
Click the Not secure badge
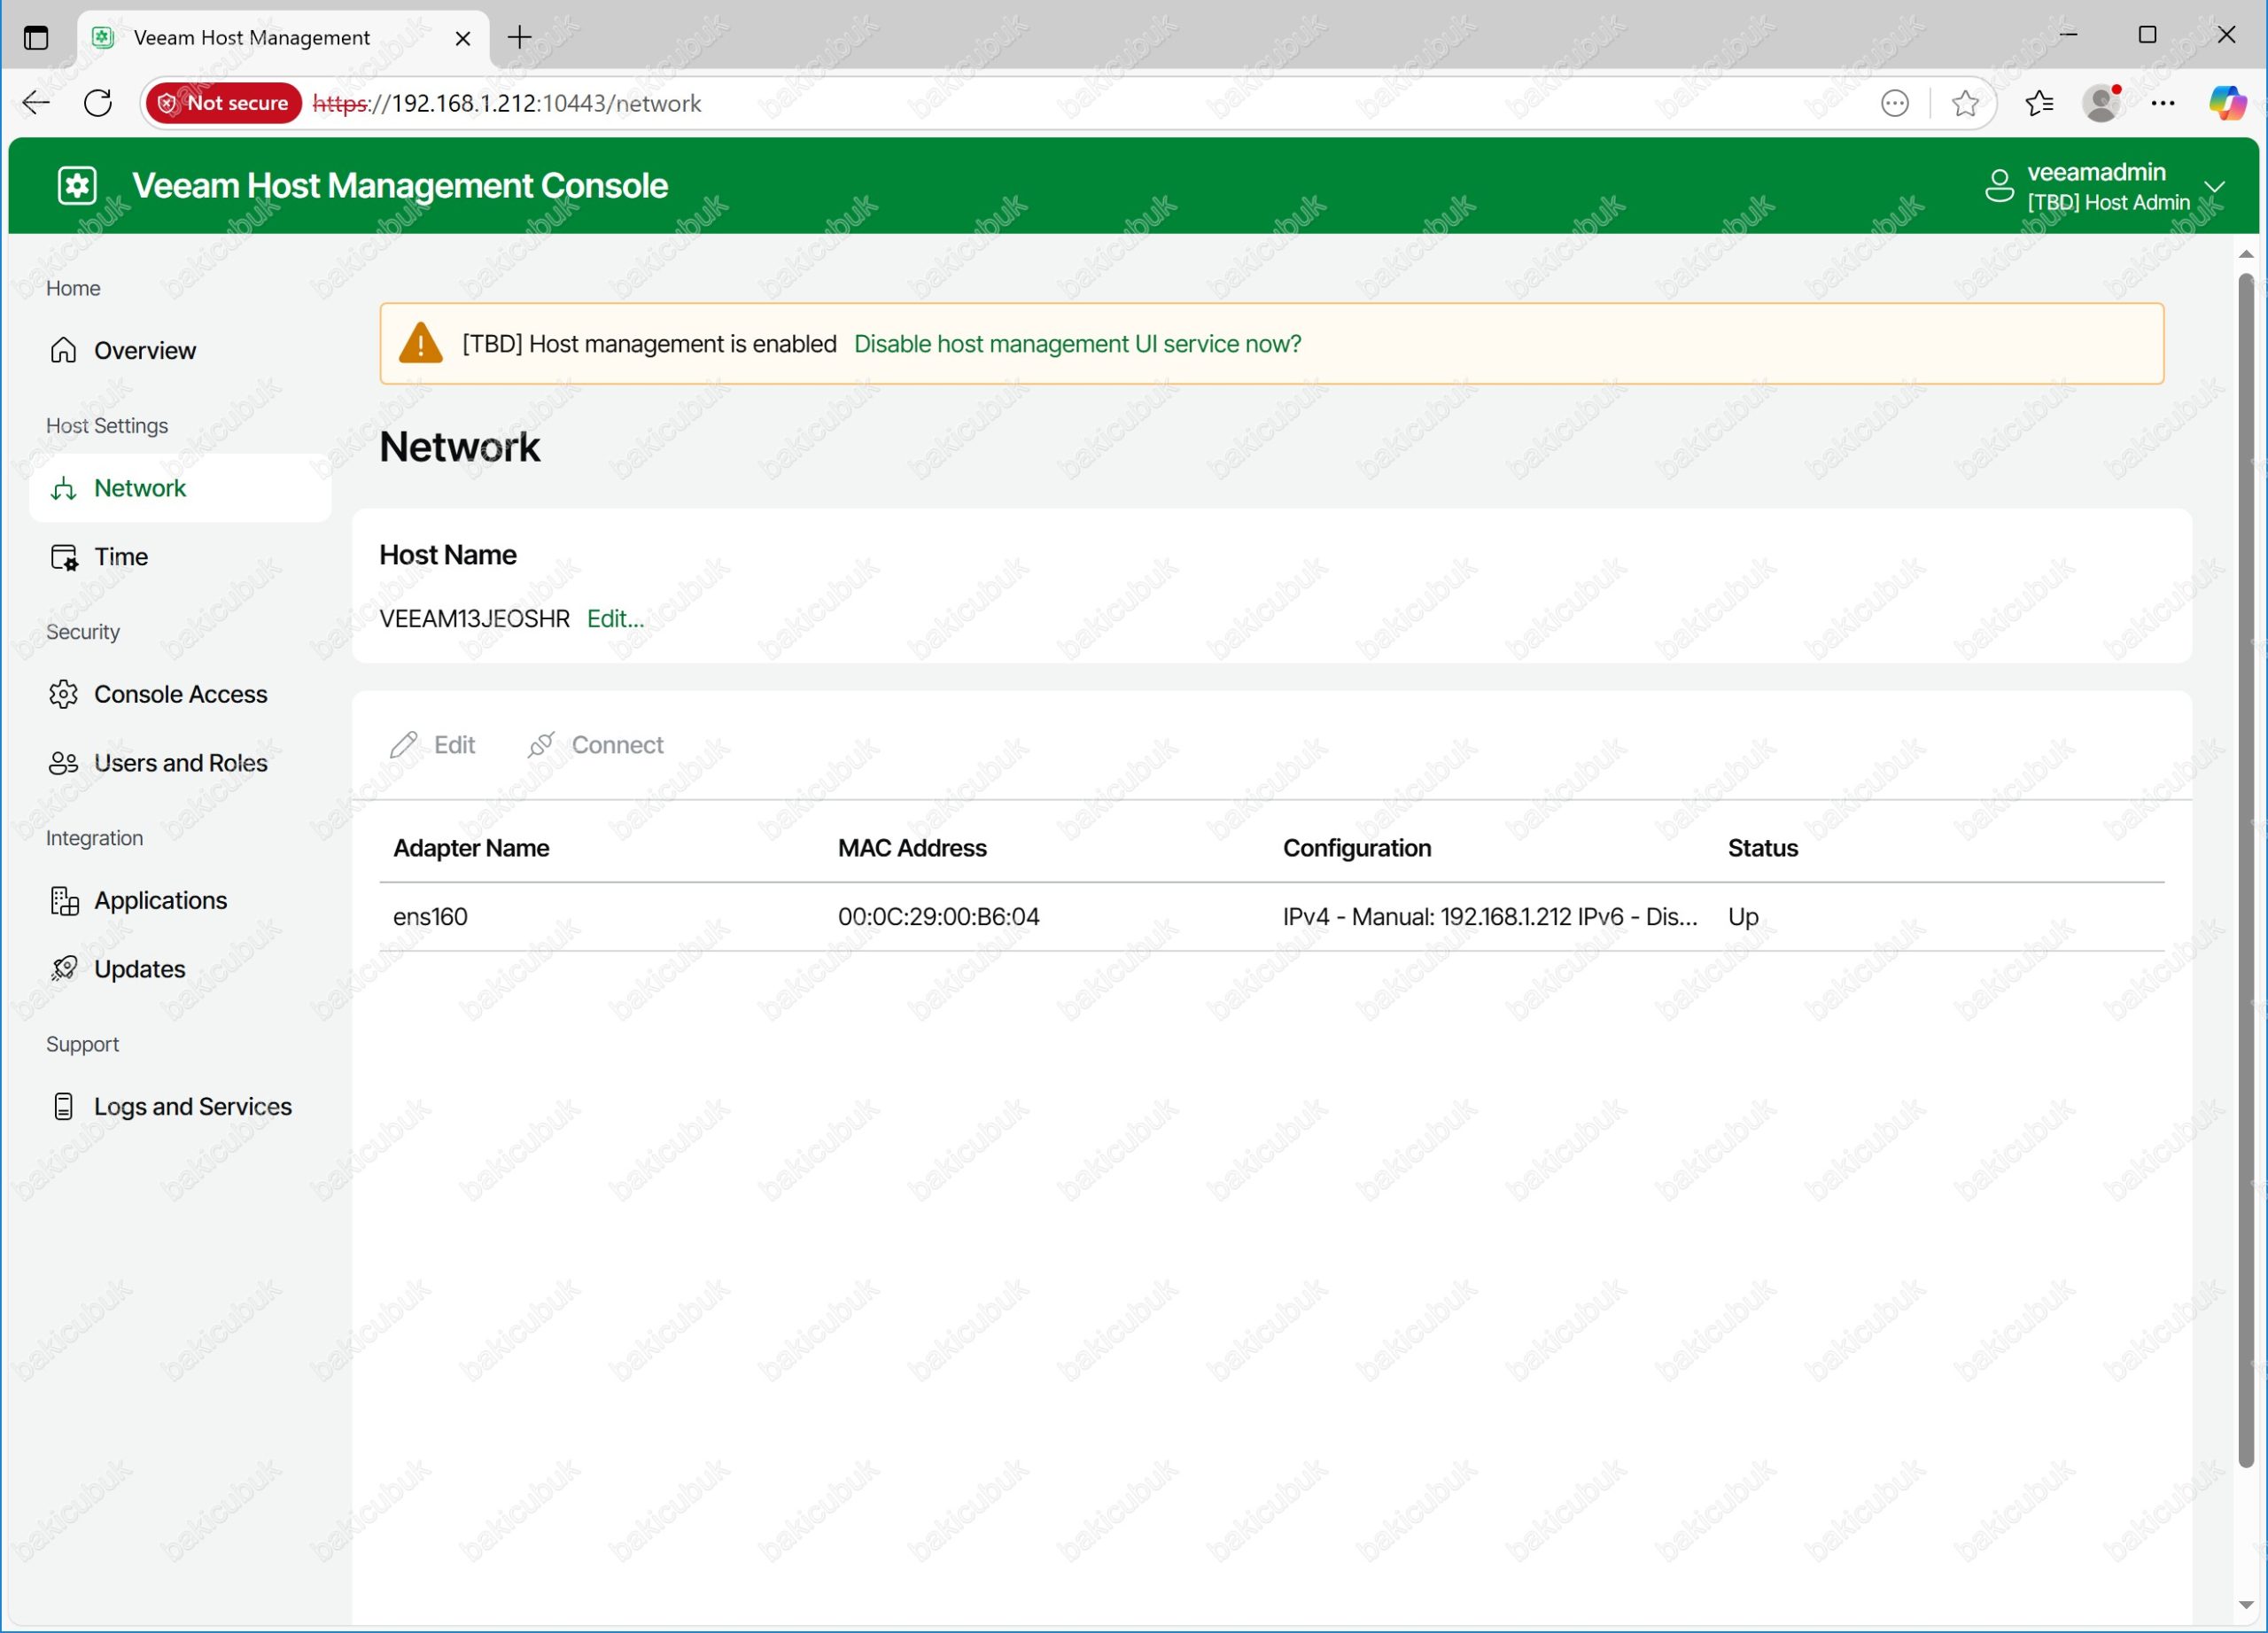224,103
